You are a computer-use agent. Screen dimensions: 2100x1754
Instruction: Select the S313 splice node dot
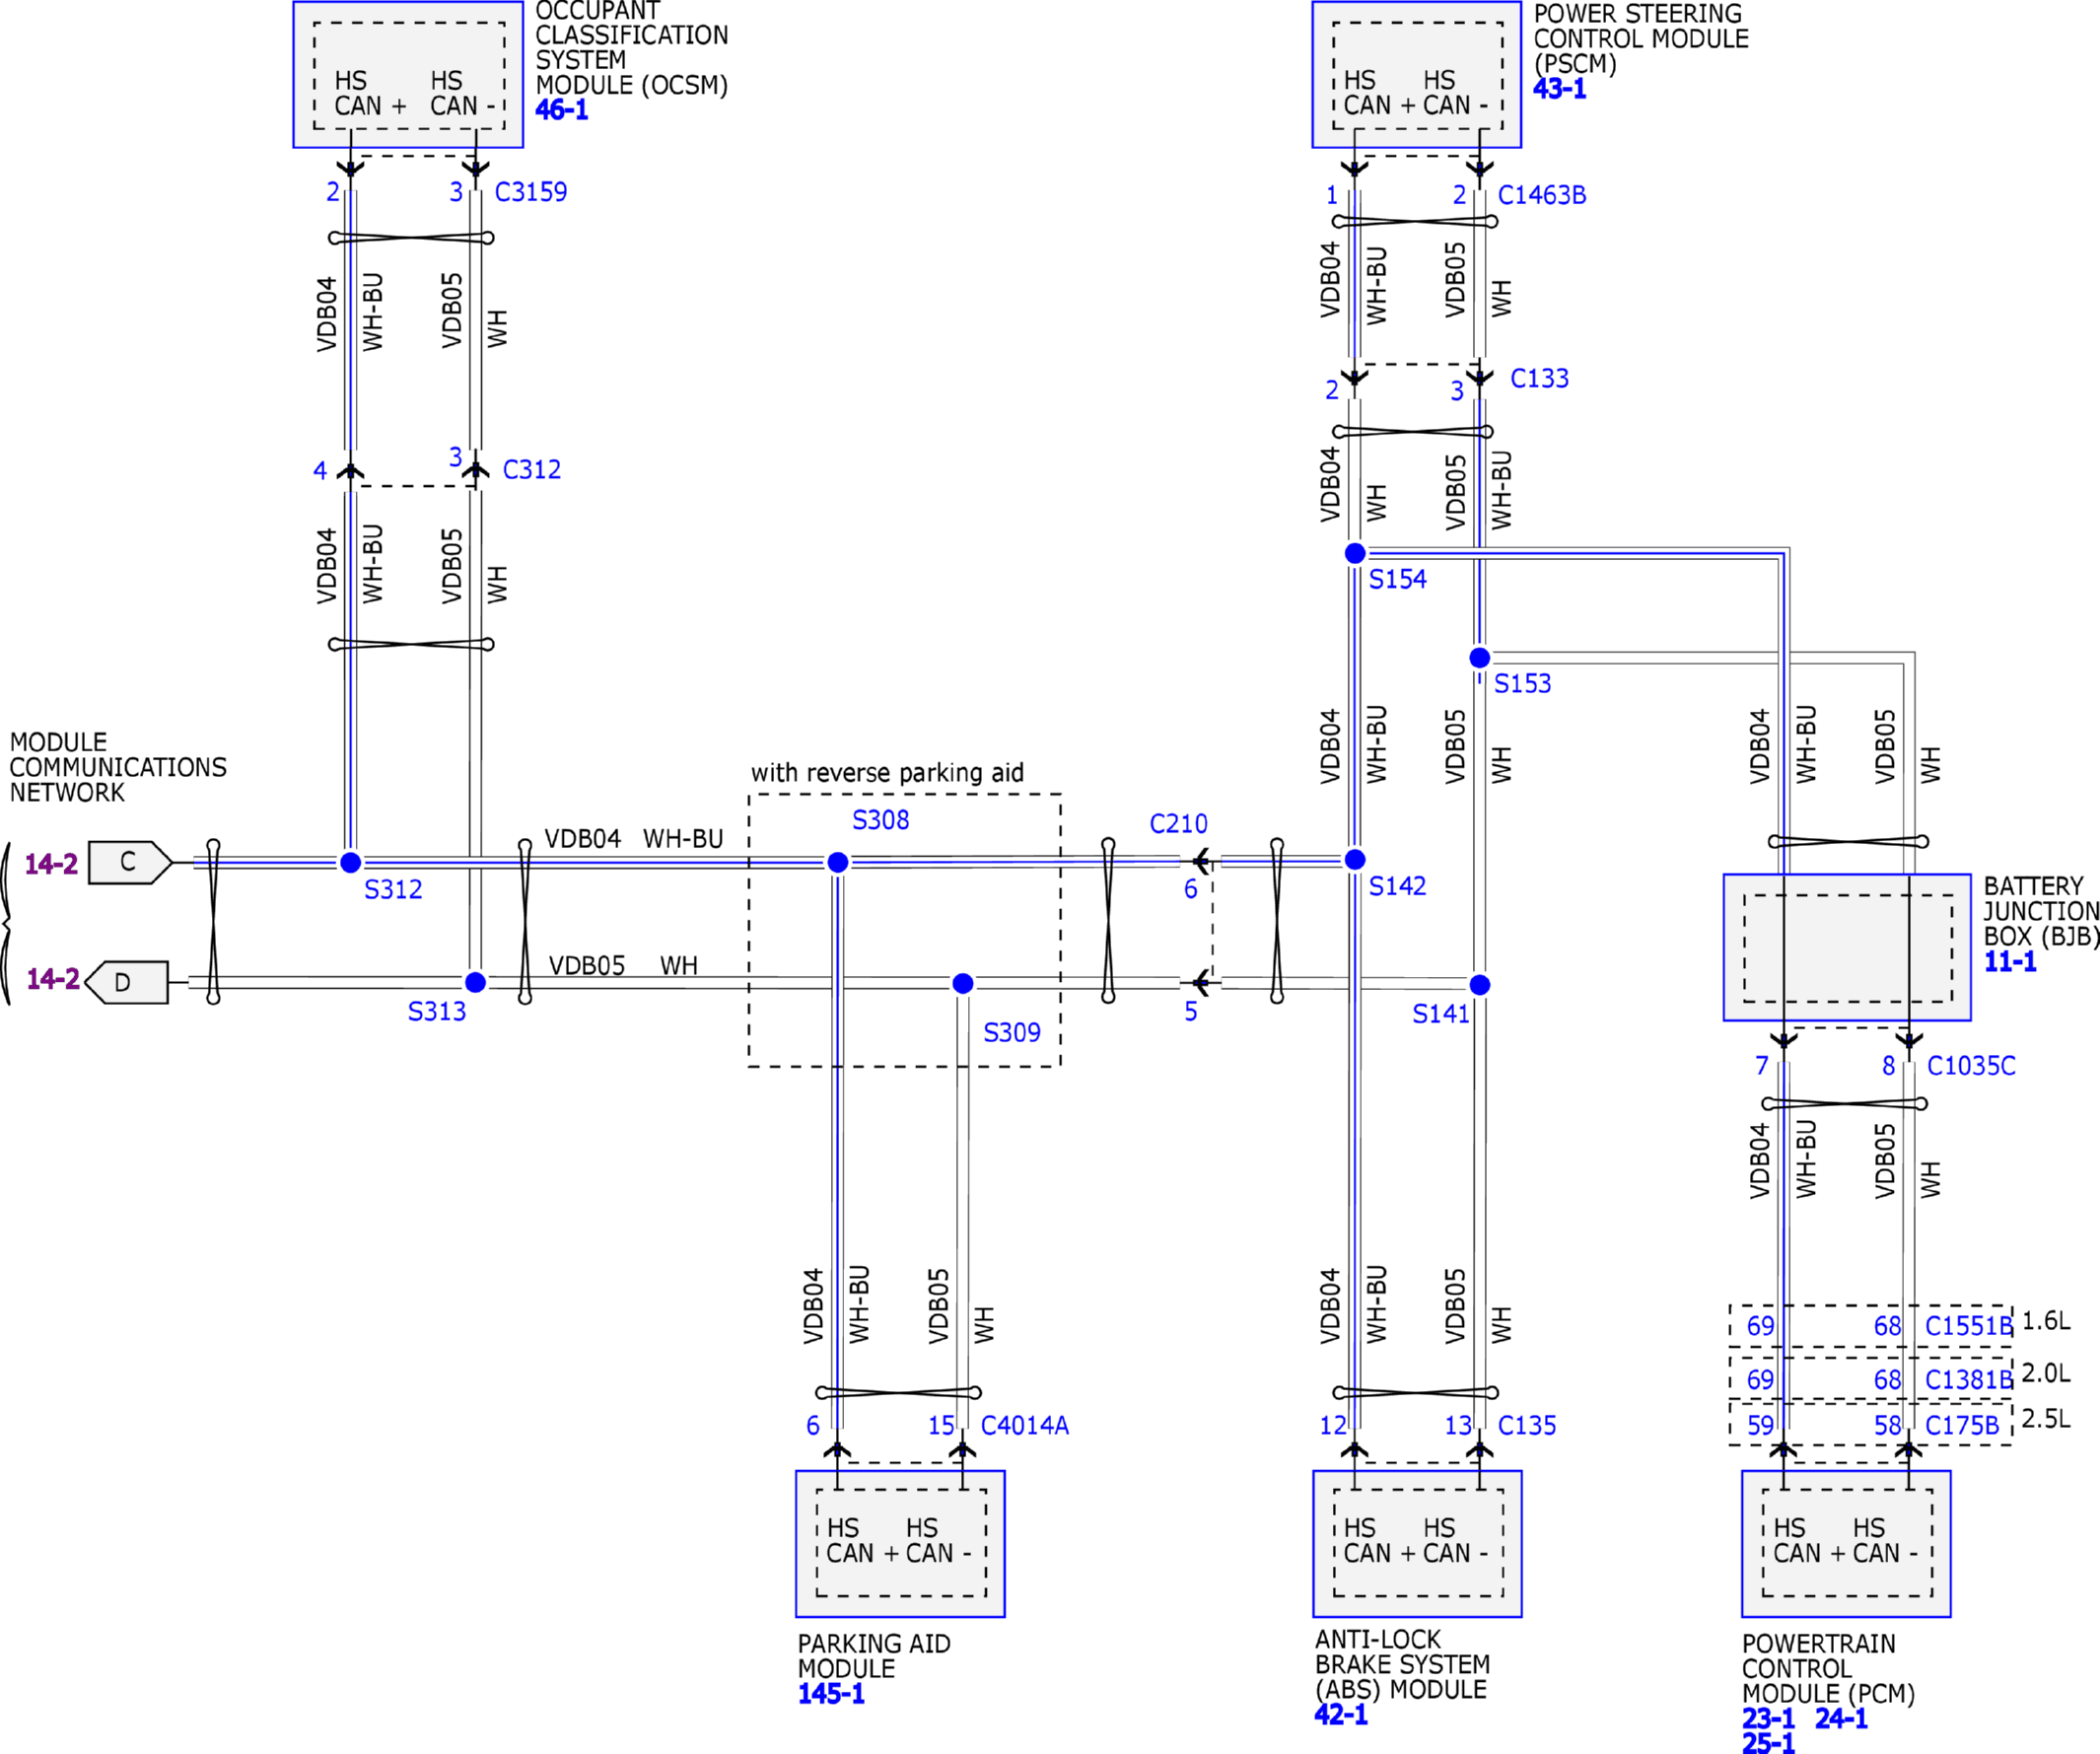[x=475, y=982]
